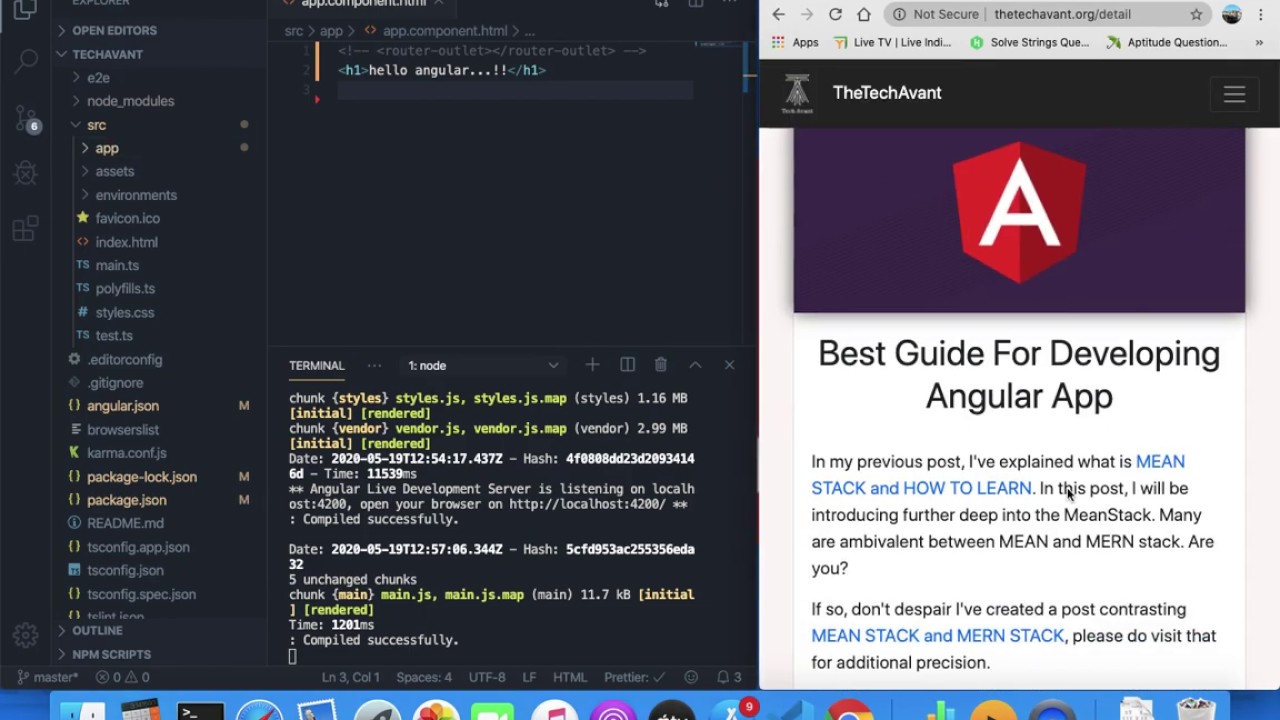Maximize terminal panel with up chevron
The width and height of the screenshot is (1280, 720).
tap(695, 365)
